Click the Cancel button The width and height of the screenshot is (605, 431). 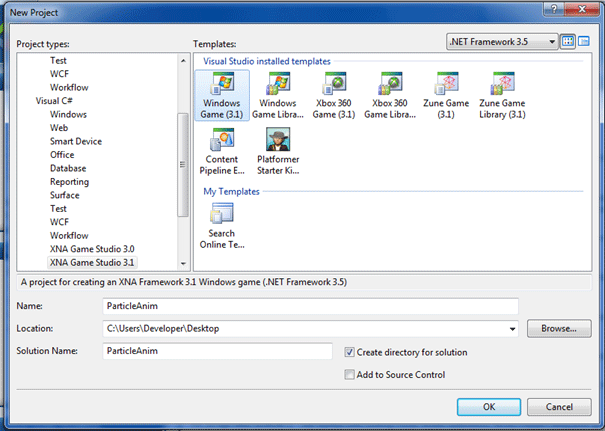559,407
